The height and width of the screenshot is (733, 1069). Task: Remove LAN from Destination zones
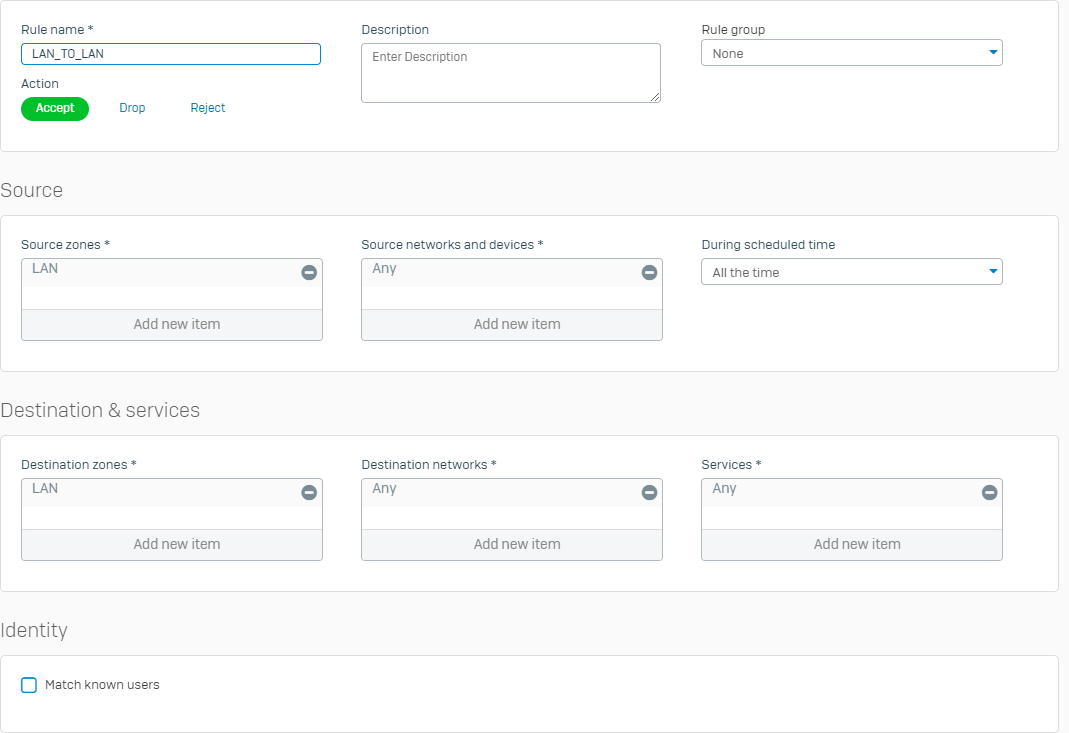coord(309,492)
